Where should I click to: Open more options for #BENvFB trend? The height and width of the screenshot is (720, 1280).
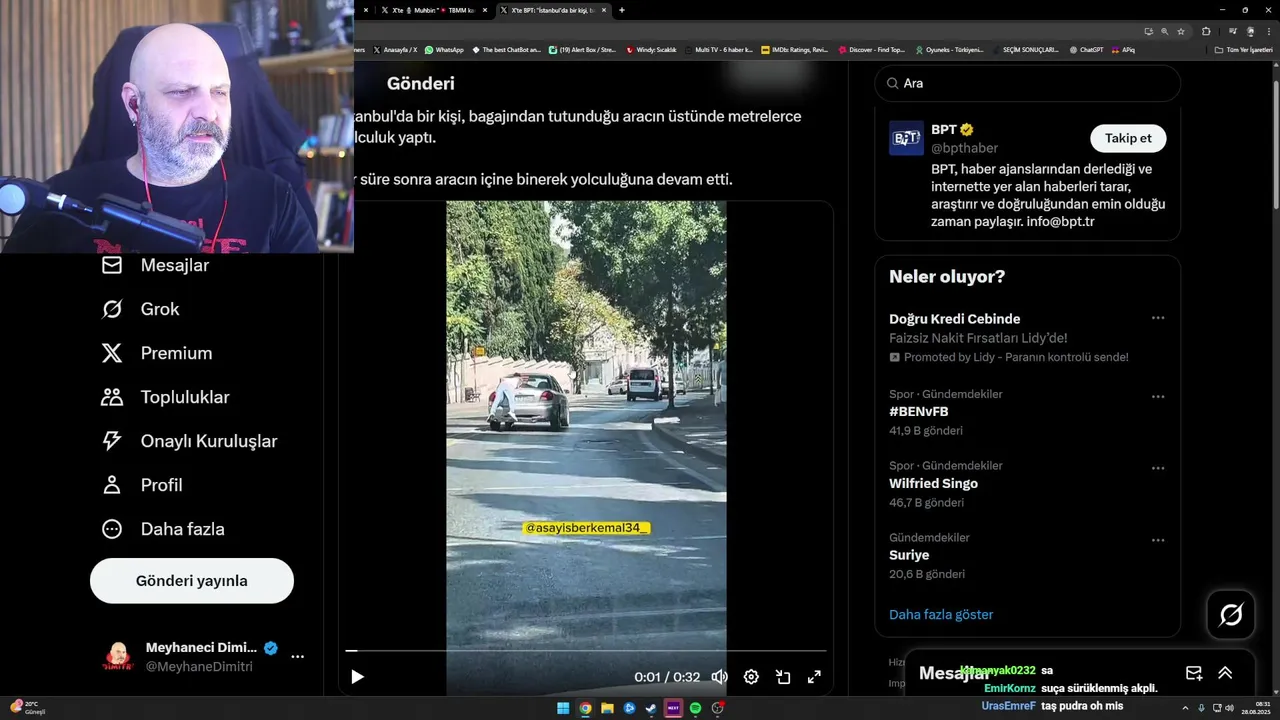(1158, 397)
